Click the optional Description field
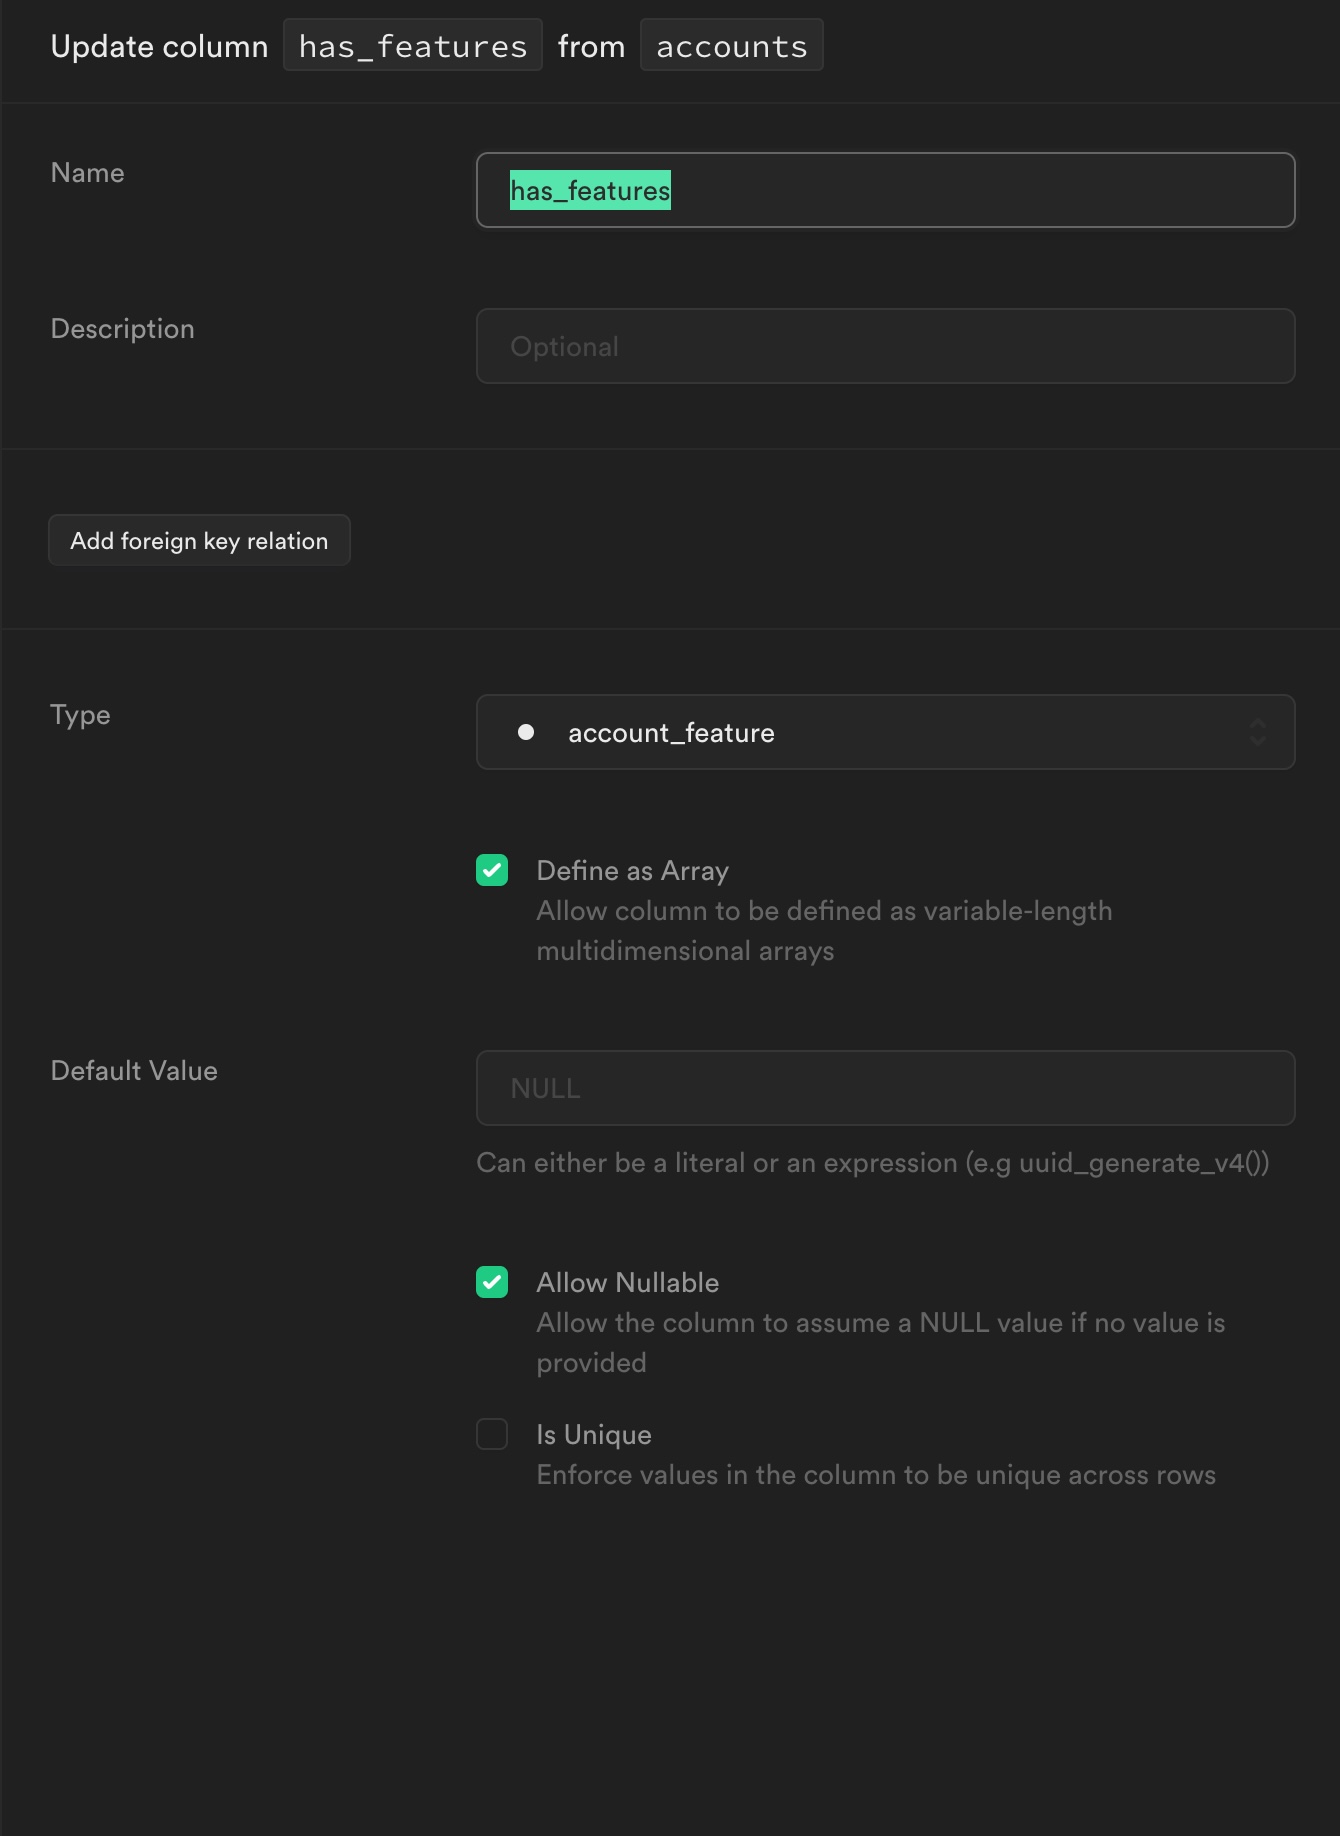 click(x=884, y=346)
